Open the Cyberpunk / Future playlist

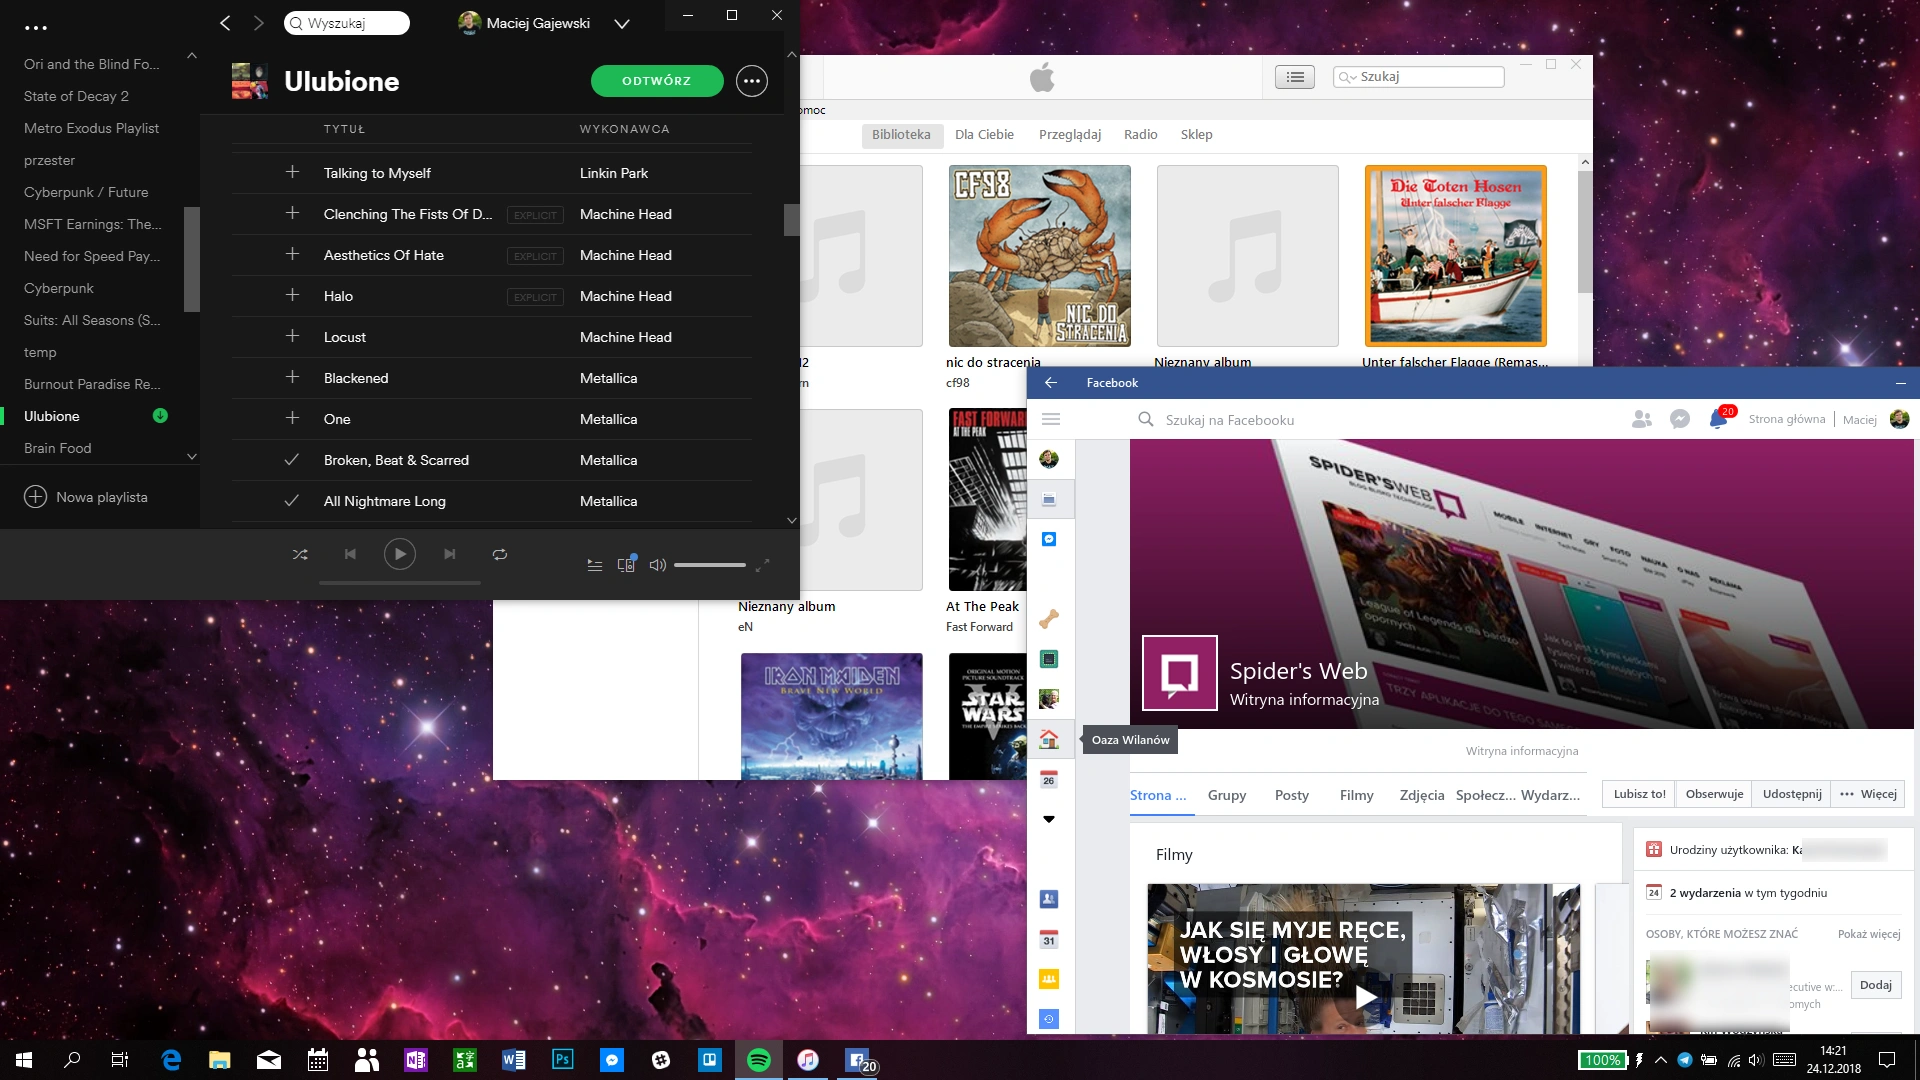click(86, 192)
